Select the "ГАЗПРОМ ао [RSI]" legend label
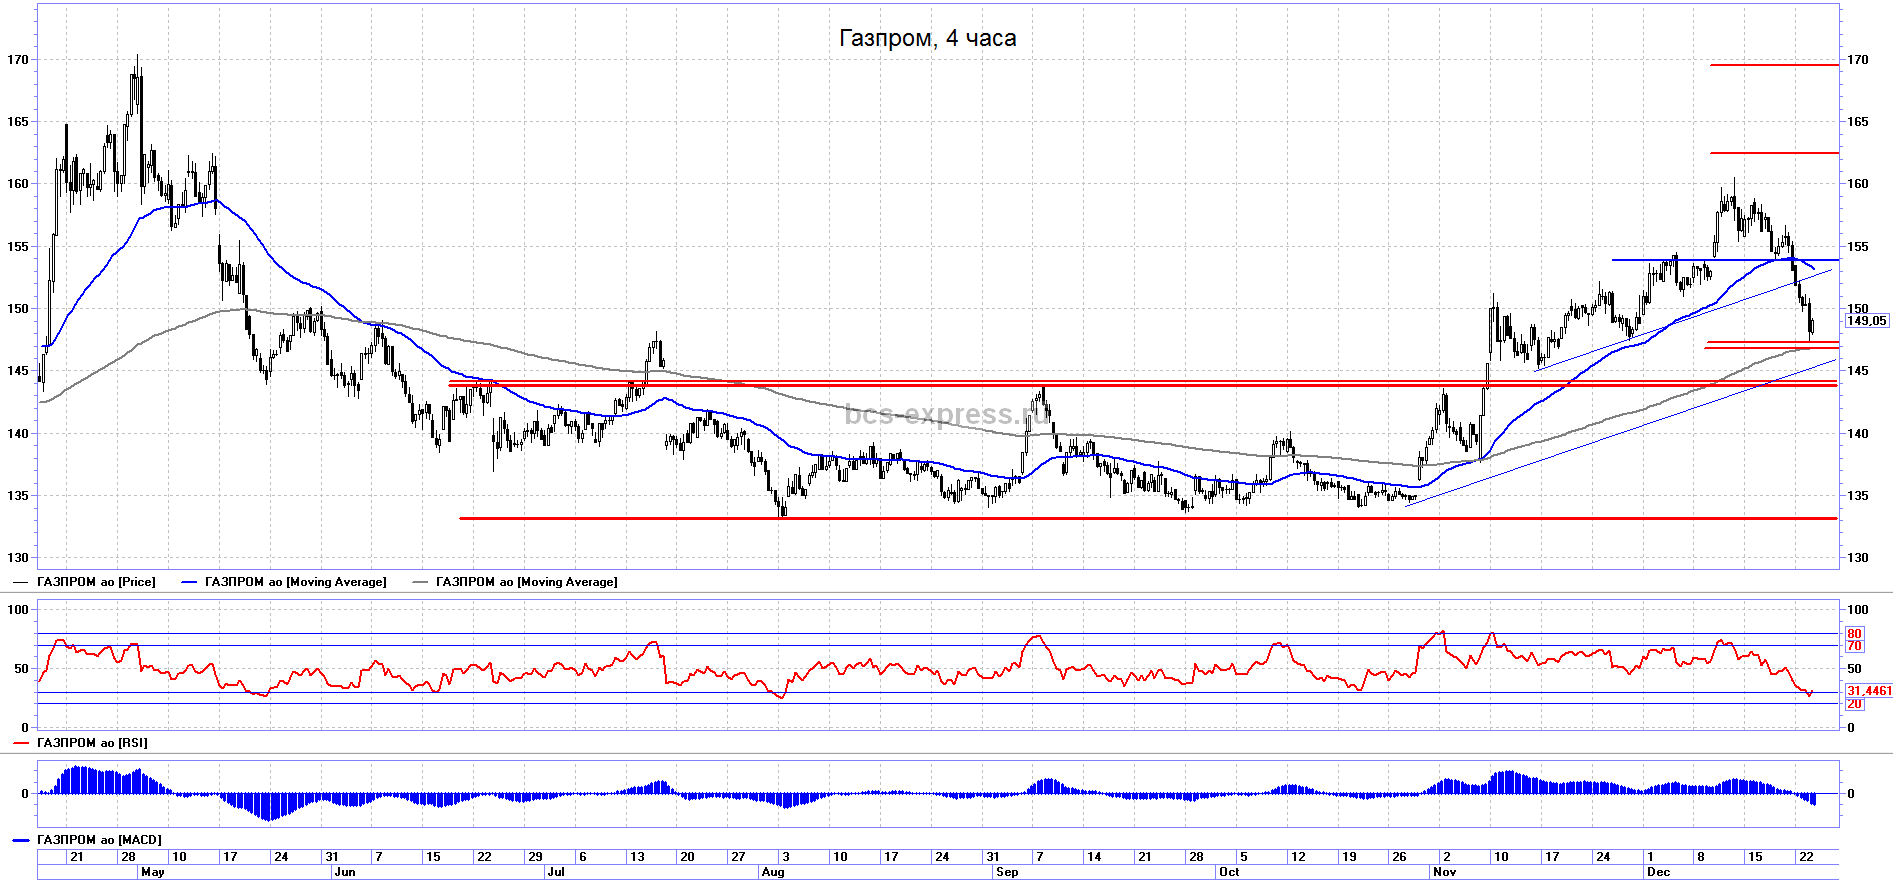Viewport: 1893px width, 881px height. click(92, 743)
